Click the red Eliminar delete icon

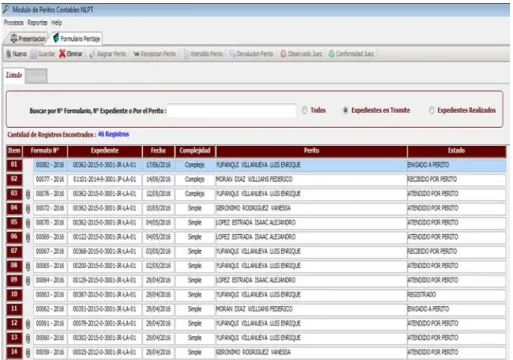click(x=62, y=54)
